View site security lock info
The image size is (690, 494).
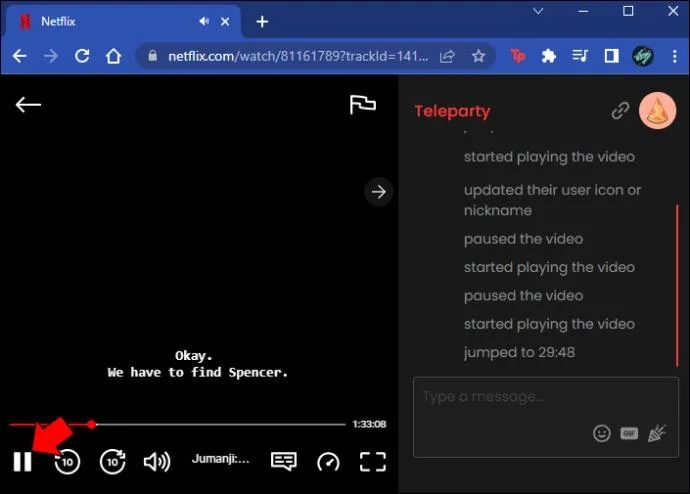[x=153, y=56]
